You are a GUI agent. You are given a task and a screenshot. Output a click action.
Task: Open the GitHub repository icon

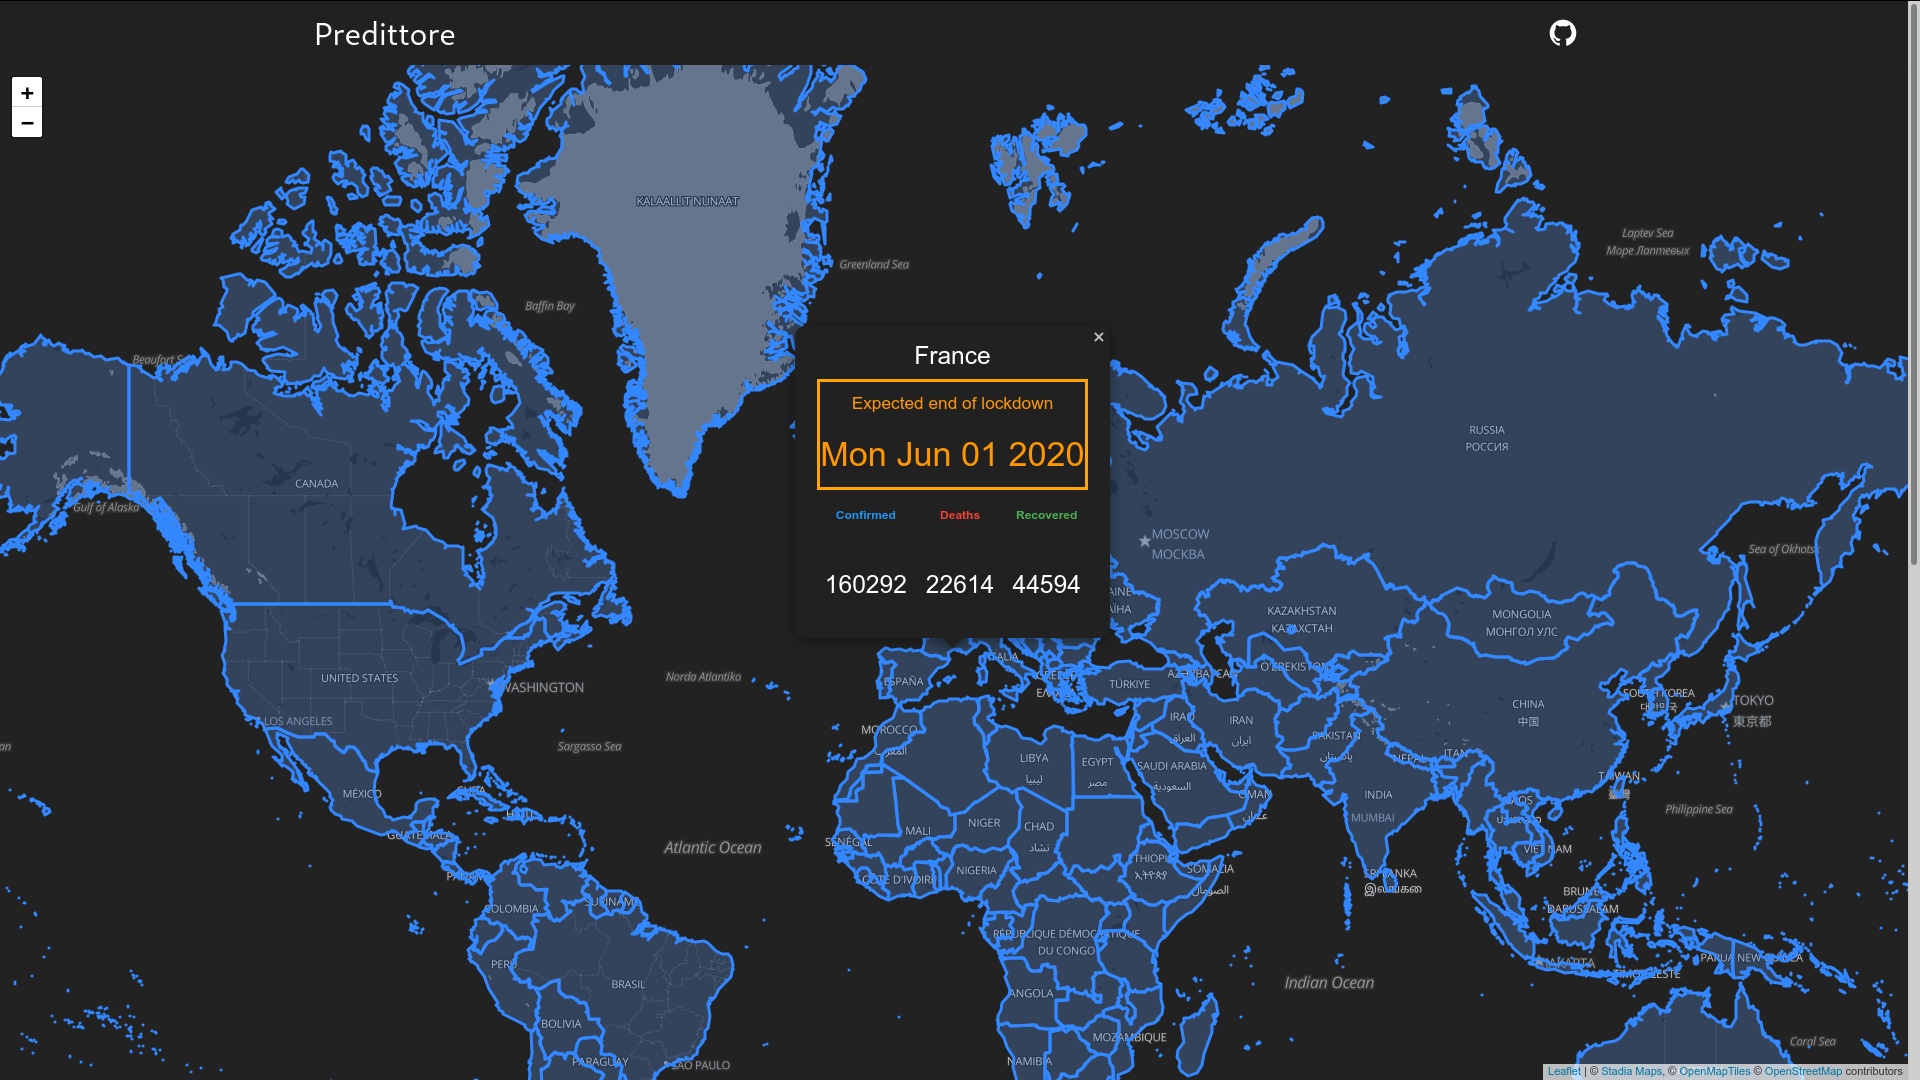pyautogui.click(x=1562, y=33)
